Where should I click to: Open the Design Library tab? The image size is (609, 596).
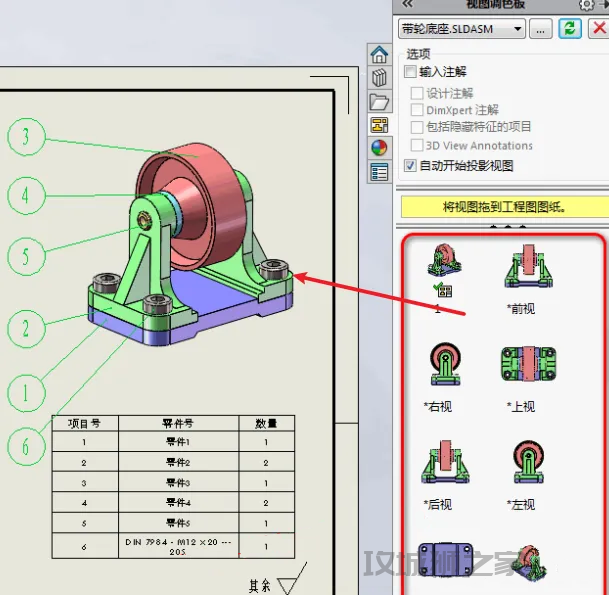pos(379,78)
